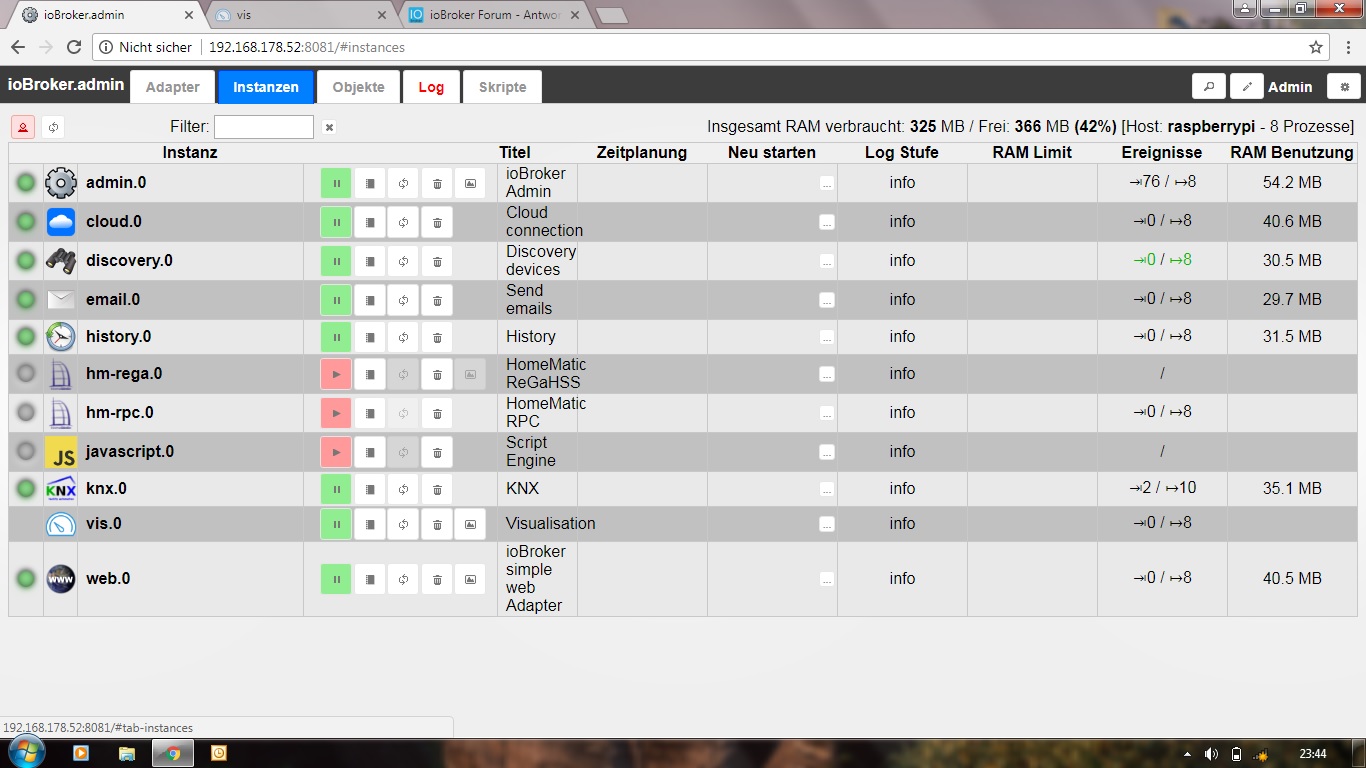Pause the web.0 instance
Image resolution: width=1366 pixels, height=768 pixels.
click(336, 579)
